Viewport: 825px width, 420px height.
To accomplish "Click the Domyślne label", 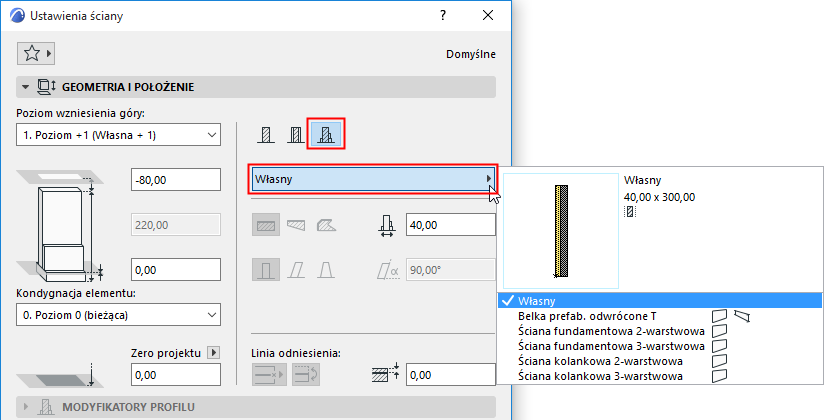I will (471, 54).
